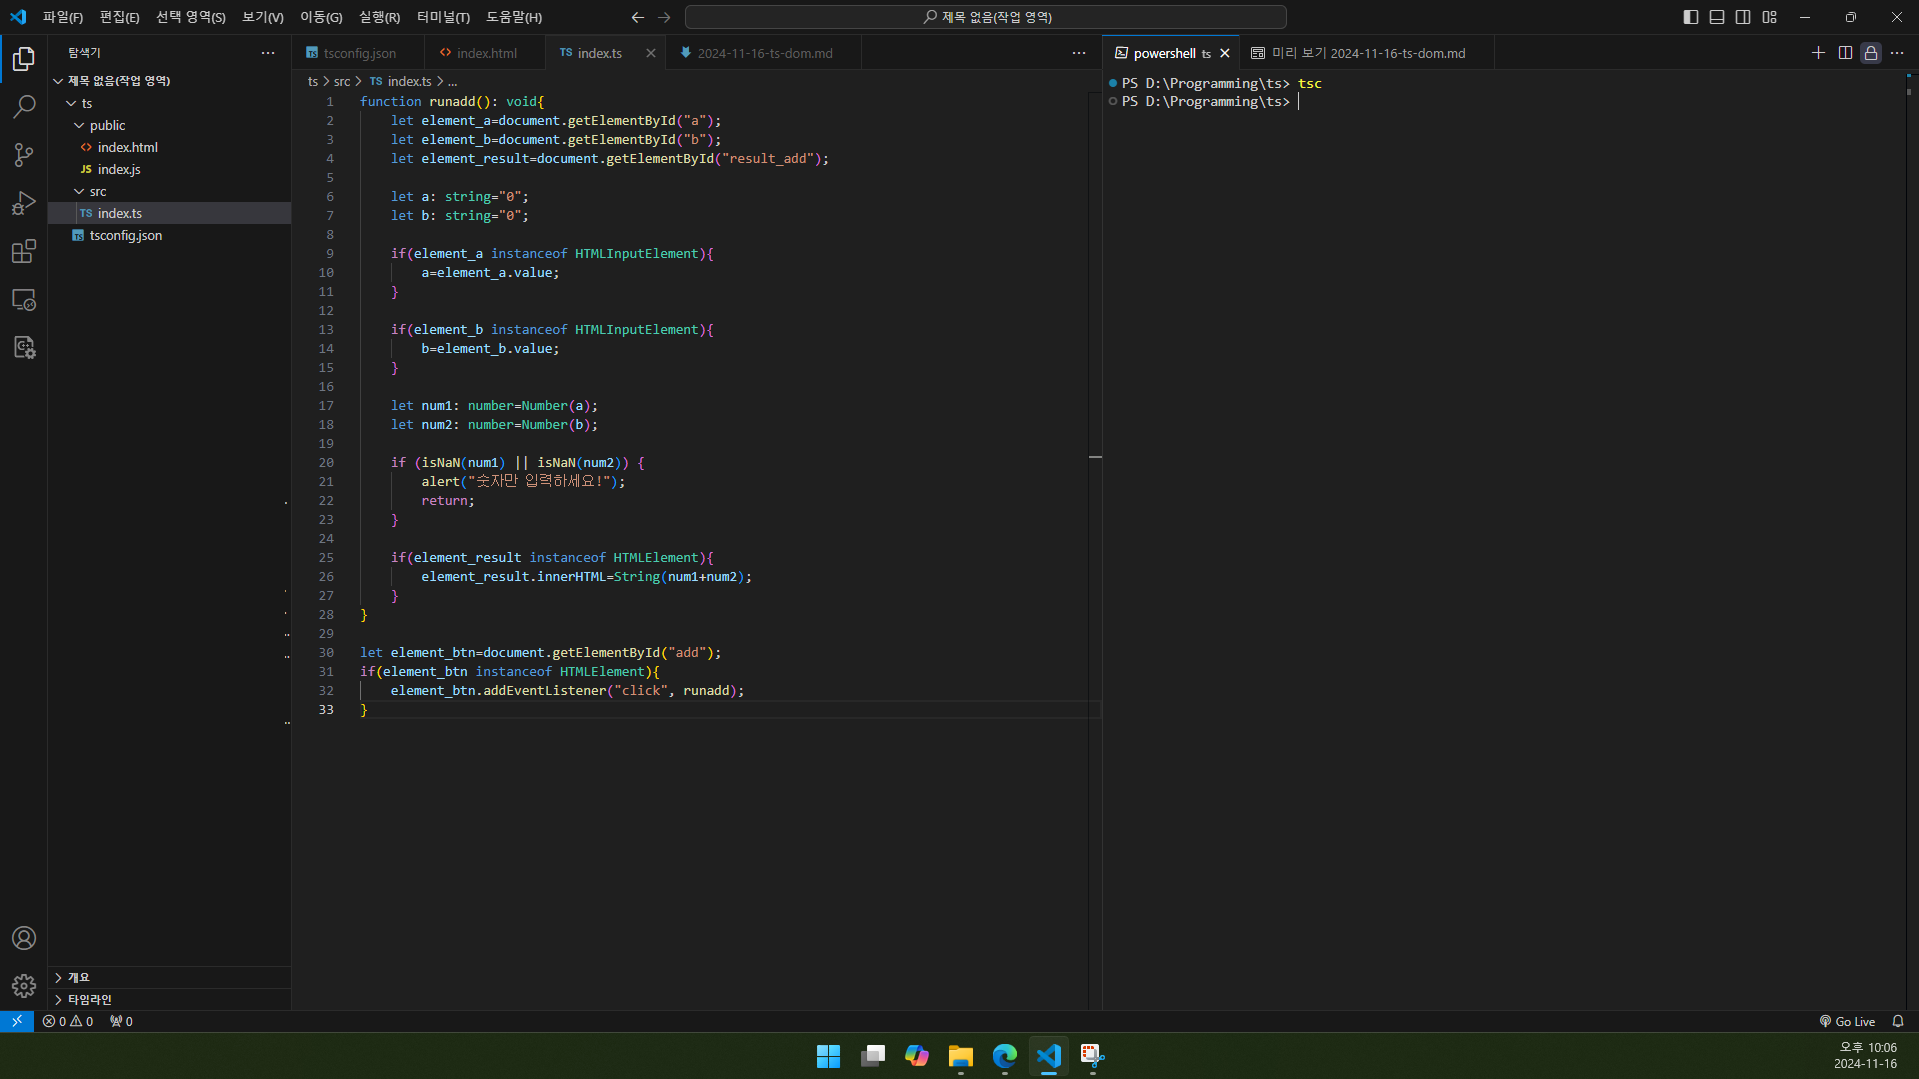1919x1079 pixels.
Task: Open Run and Debug view
Action: (24, 203)
